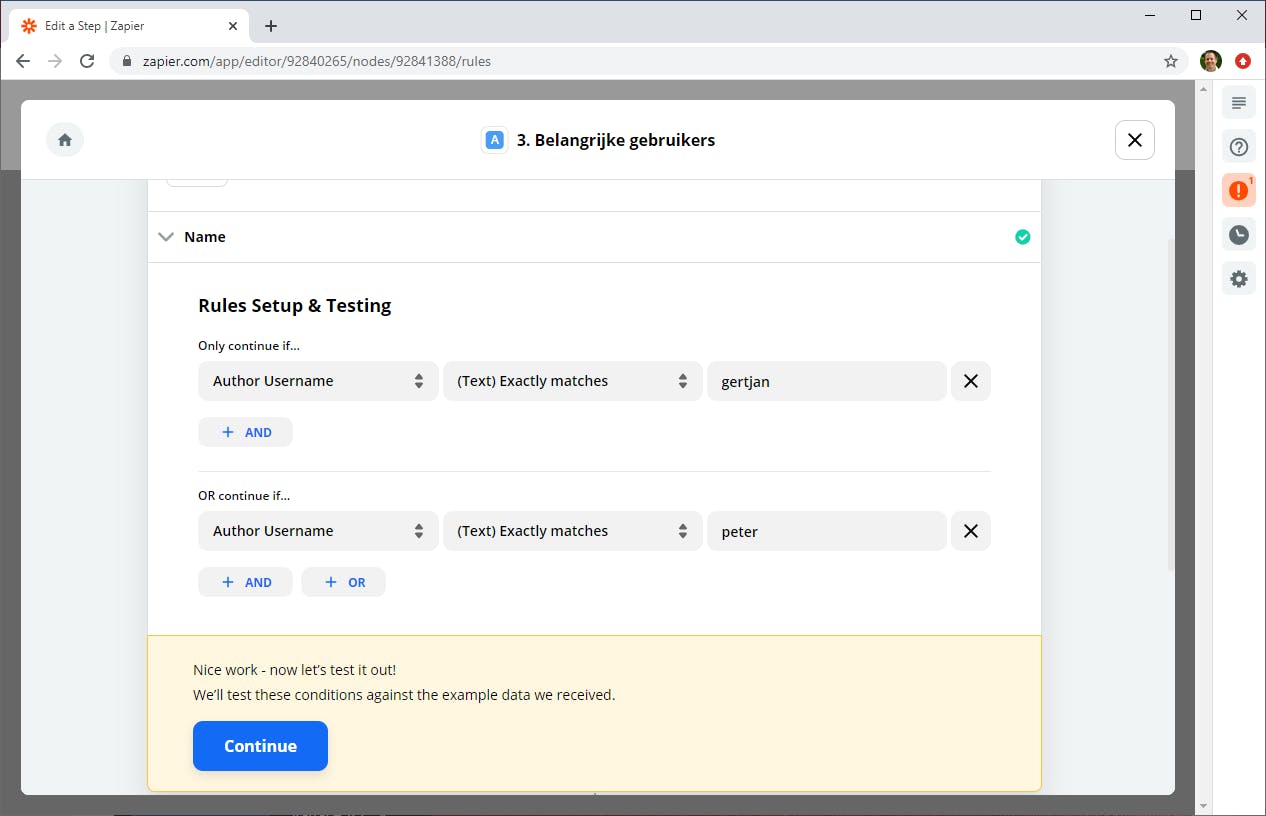Open the task history clock icon
This screenshot has width=1266, height=816.
click(1239, 235)
